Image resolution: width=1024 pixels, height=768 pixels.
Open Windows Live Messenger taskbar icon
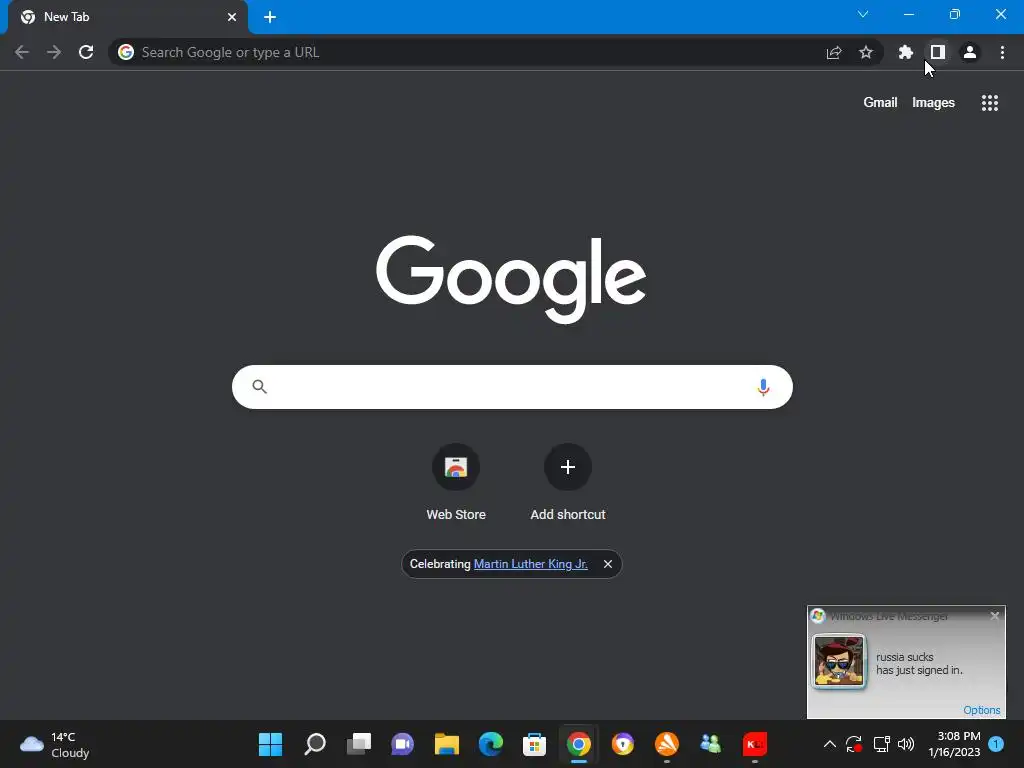point(711,744)
